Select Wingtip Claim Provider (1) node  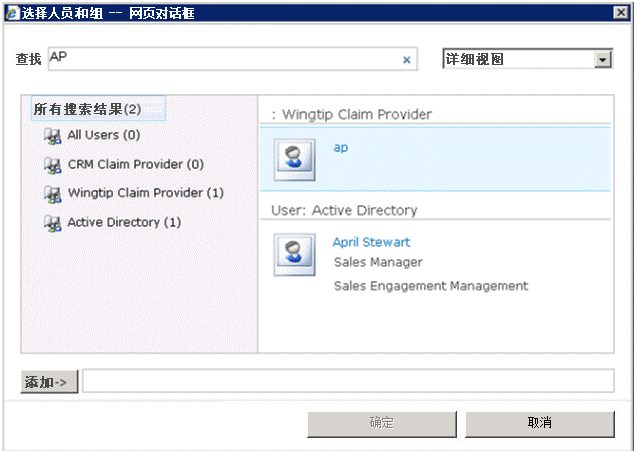point(145,193)
